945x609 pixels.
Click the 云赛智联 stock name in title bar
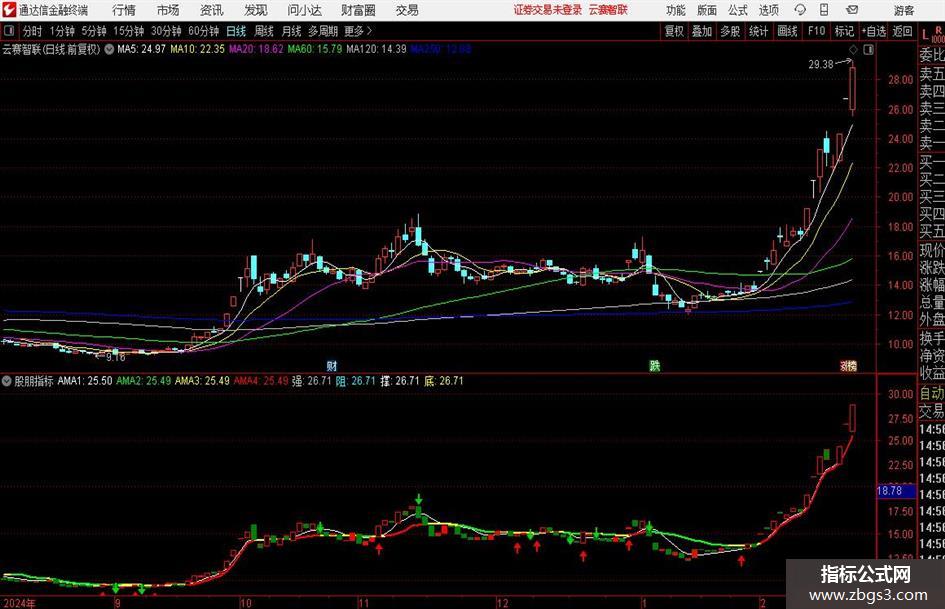[x=608, y=10]
